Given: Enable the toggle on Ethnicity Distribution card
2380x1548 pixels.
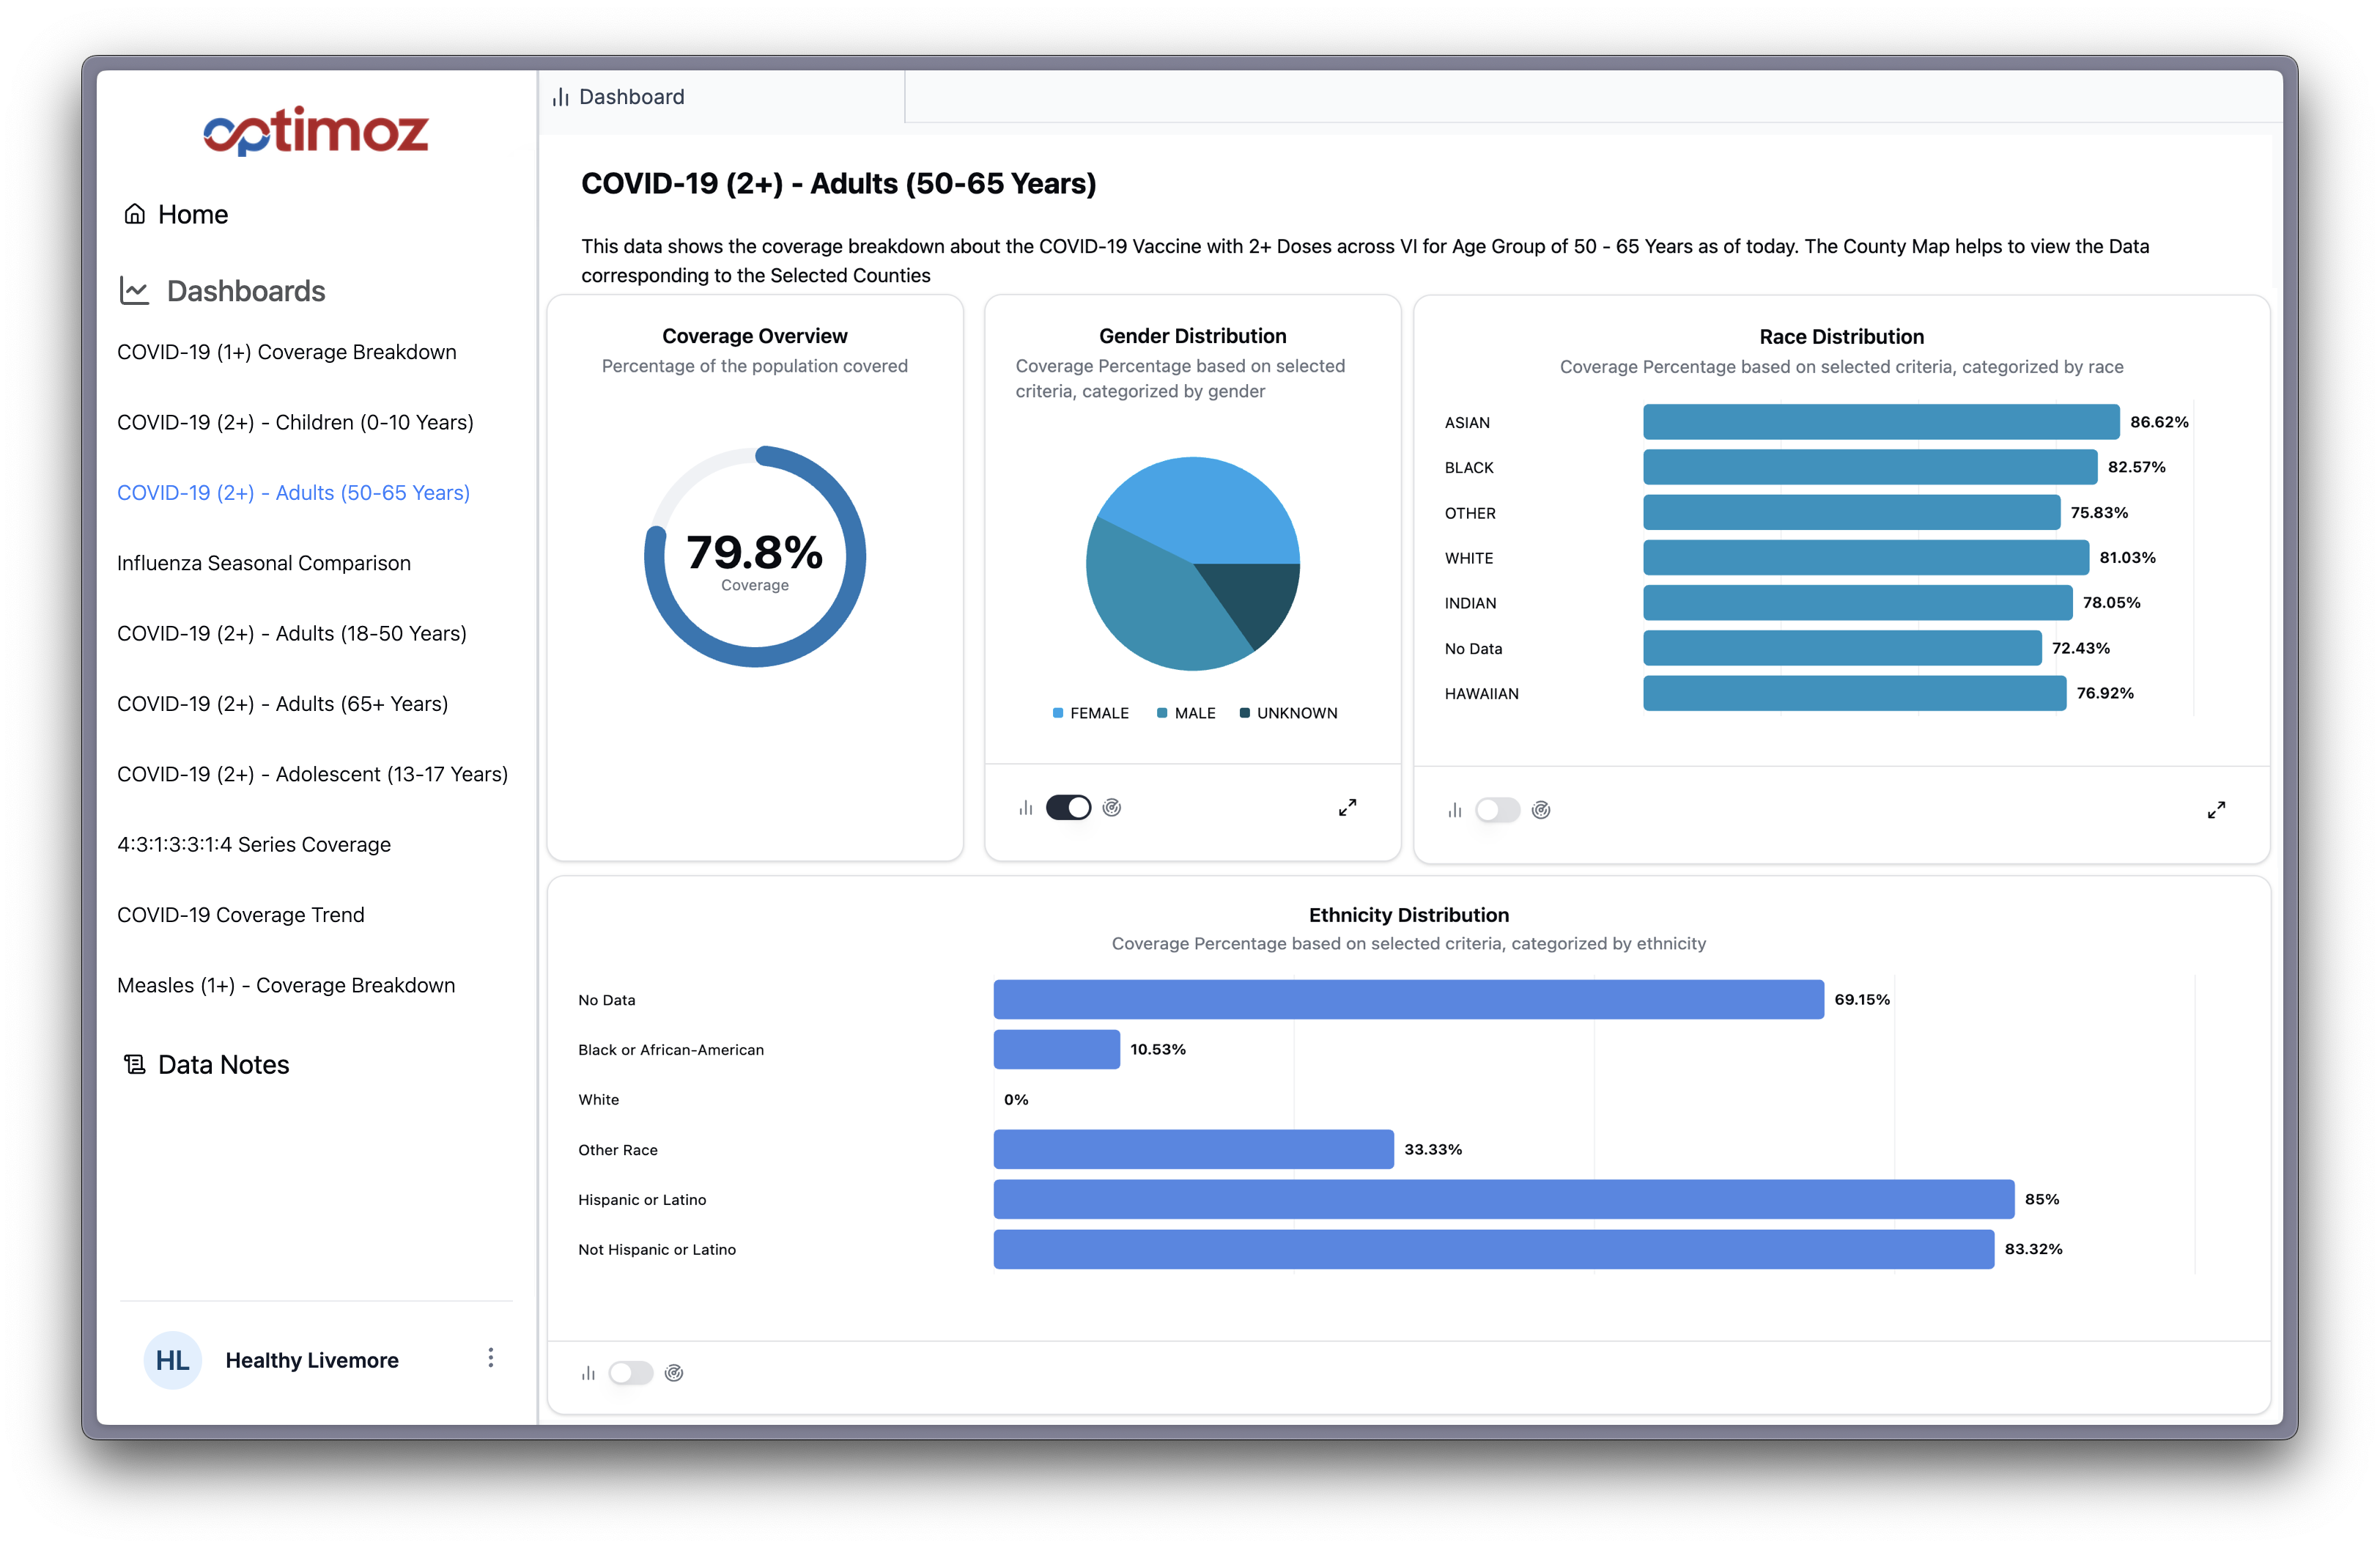Looking at the screenshot, I should click(631, 1373).
